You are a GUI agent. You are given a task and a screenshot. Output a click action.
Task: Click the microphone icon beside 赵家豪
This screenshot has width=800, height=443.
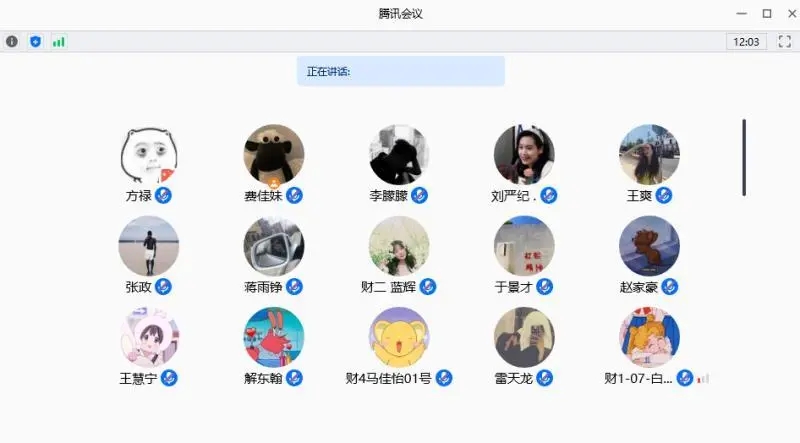pyautogui.click(x=670, y=287)
